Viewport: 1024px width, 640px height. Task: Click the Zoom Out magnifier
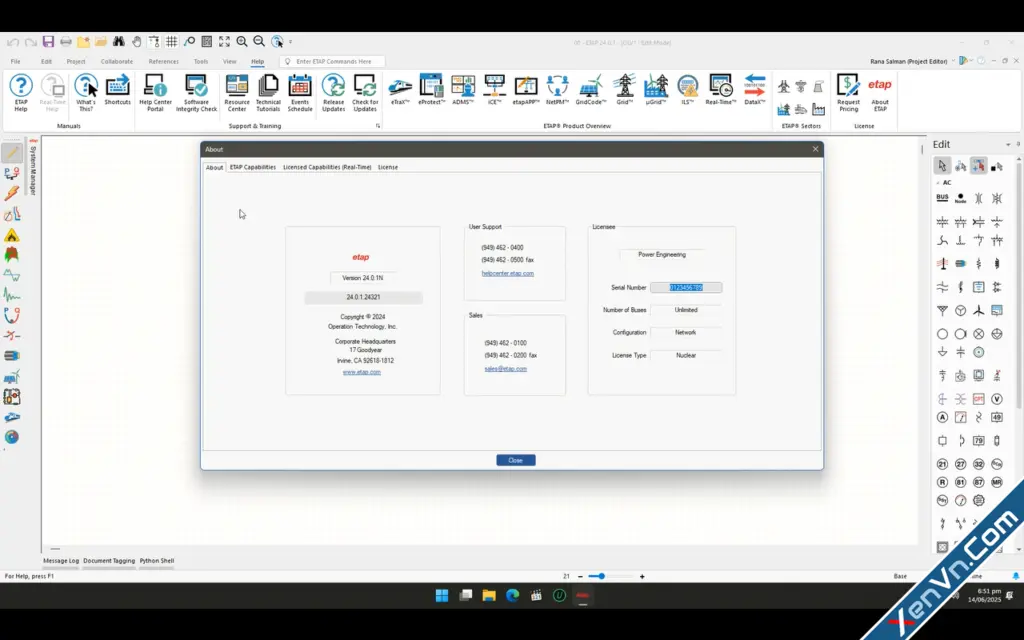click(259, 42)
